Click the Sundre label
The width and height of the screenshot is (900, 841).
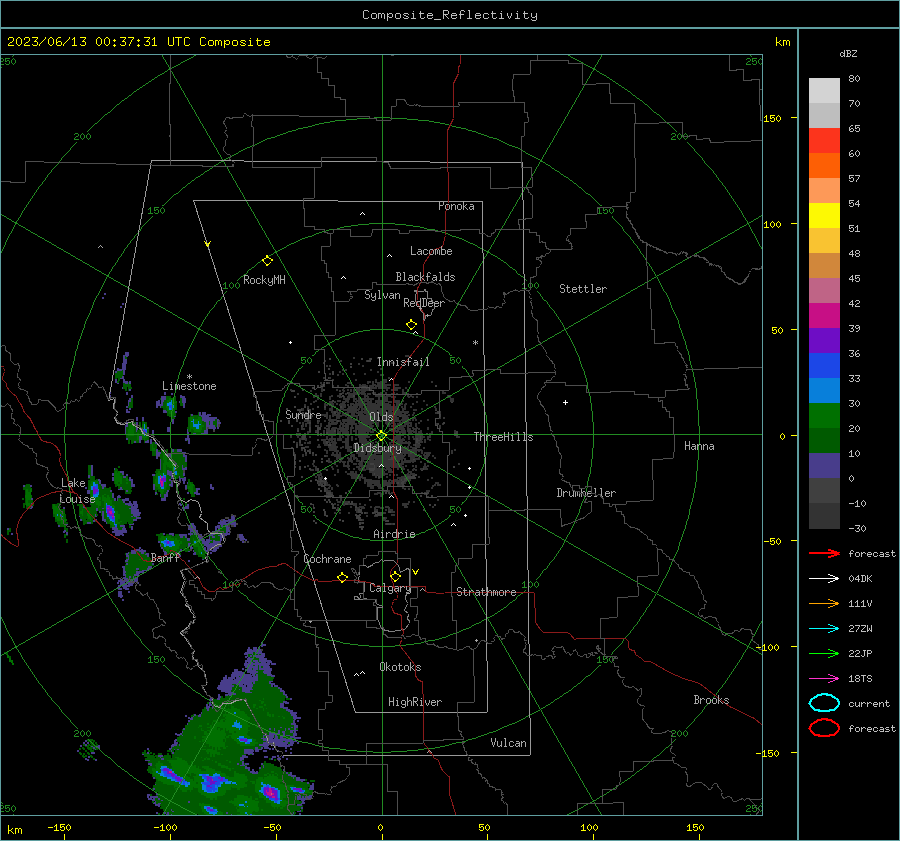point(303,414)
